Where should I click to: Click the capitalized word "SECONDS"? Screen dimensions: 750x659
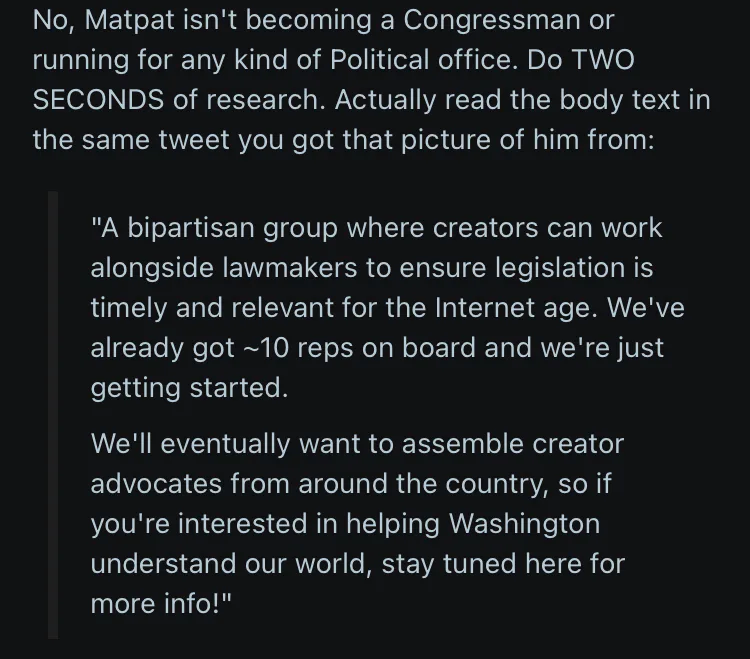[98, 99]
